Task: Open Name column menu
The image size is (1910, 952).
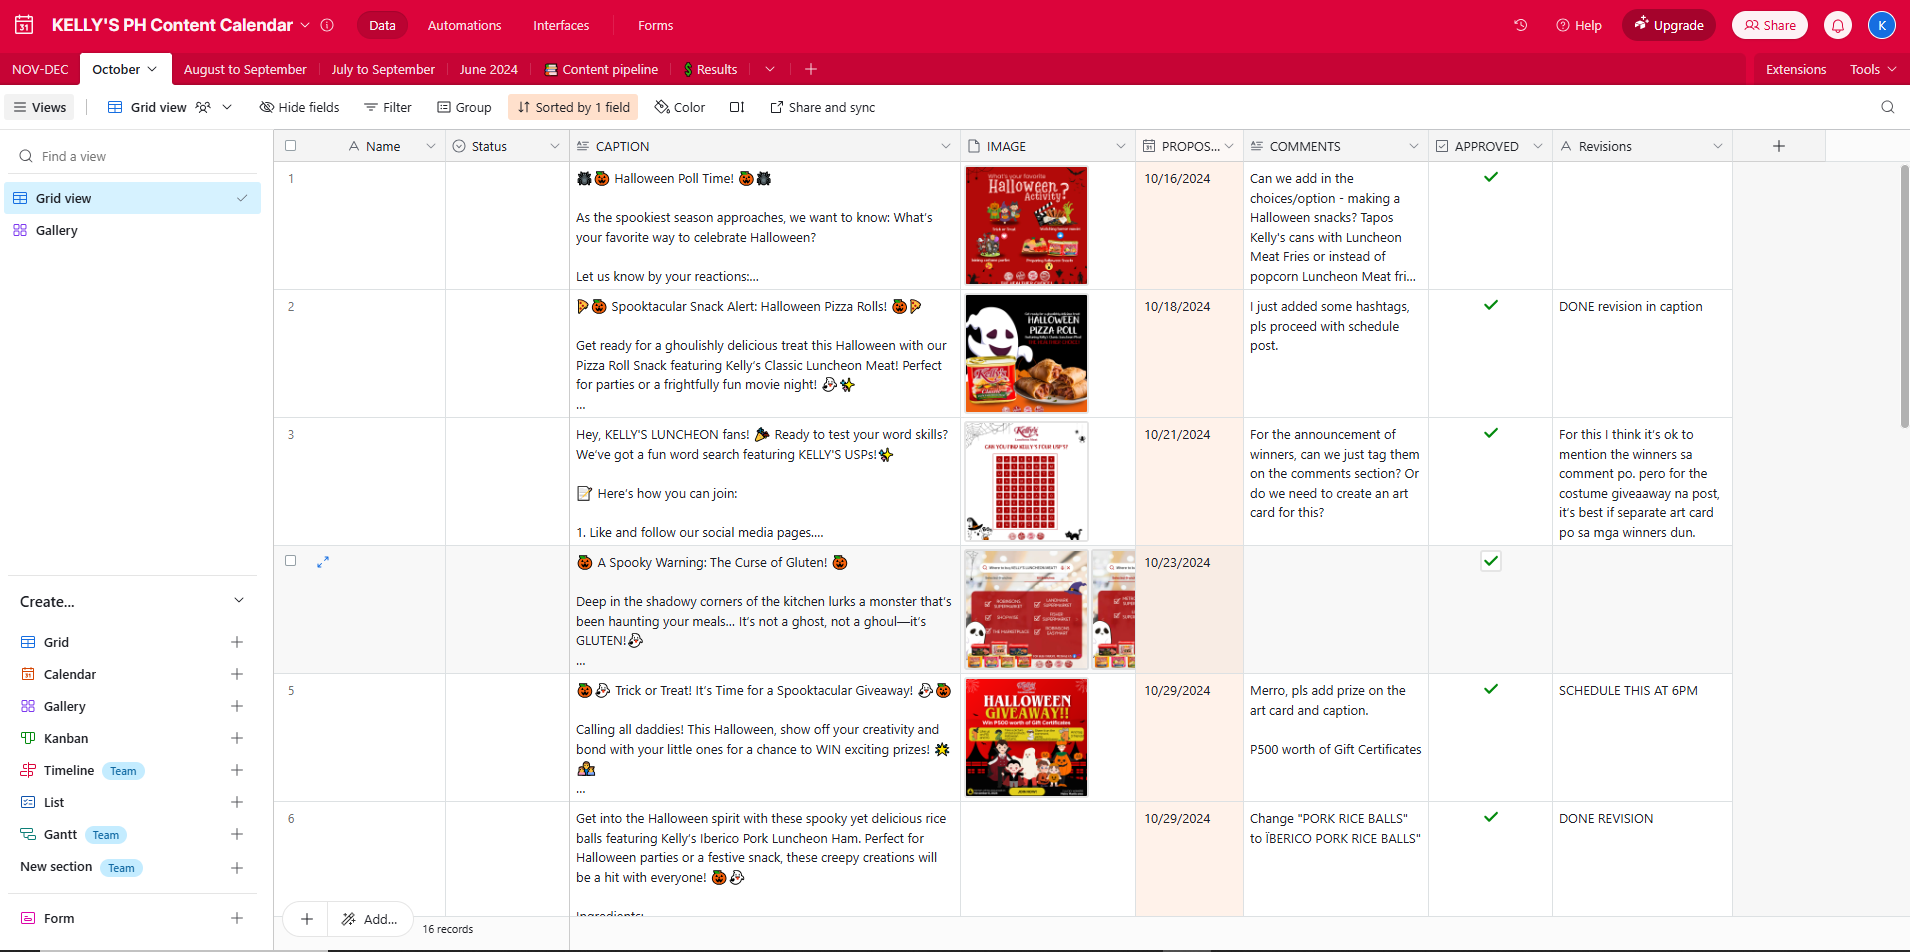Action: (431, 146)
